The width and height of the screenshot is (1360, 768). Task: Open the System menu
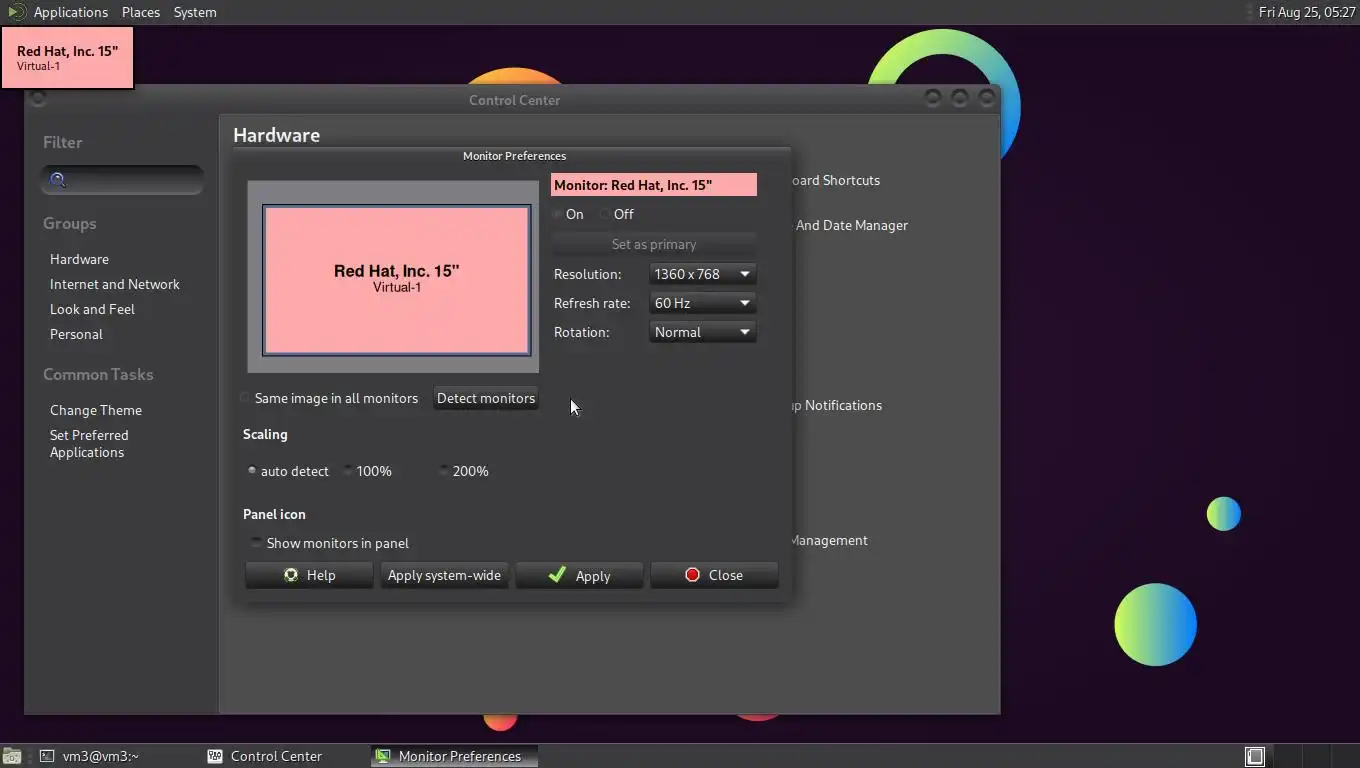pos(195,12)
